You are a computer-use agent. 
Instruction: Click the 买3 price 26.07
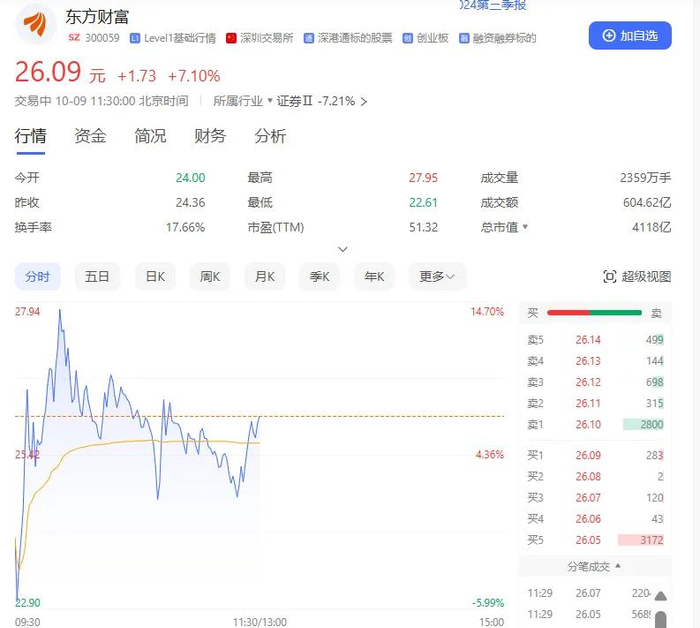[588, 498]
